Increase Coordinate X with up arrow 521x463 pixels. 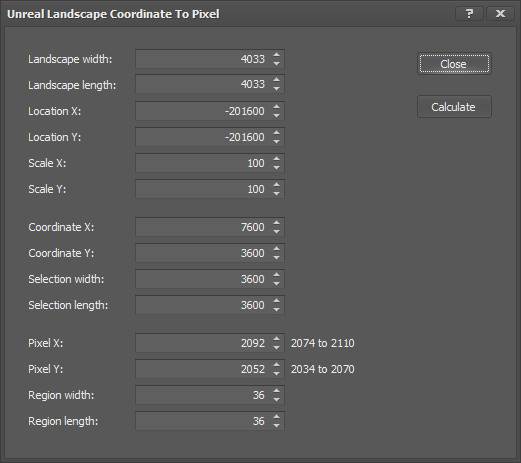pos(276,223)
